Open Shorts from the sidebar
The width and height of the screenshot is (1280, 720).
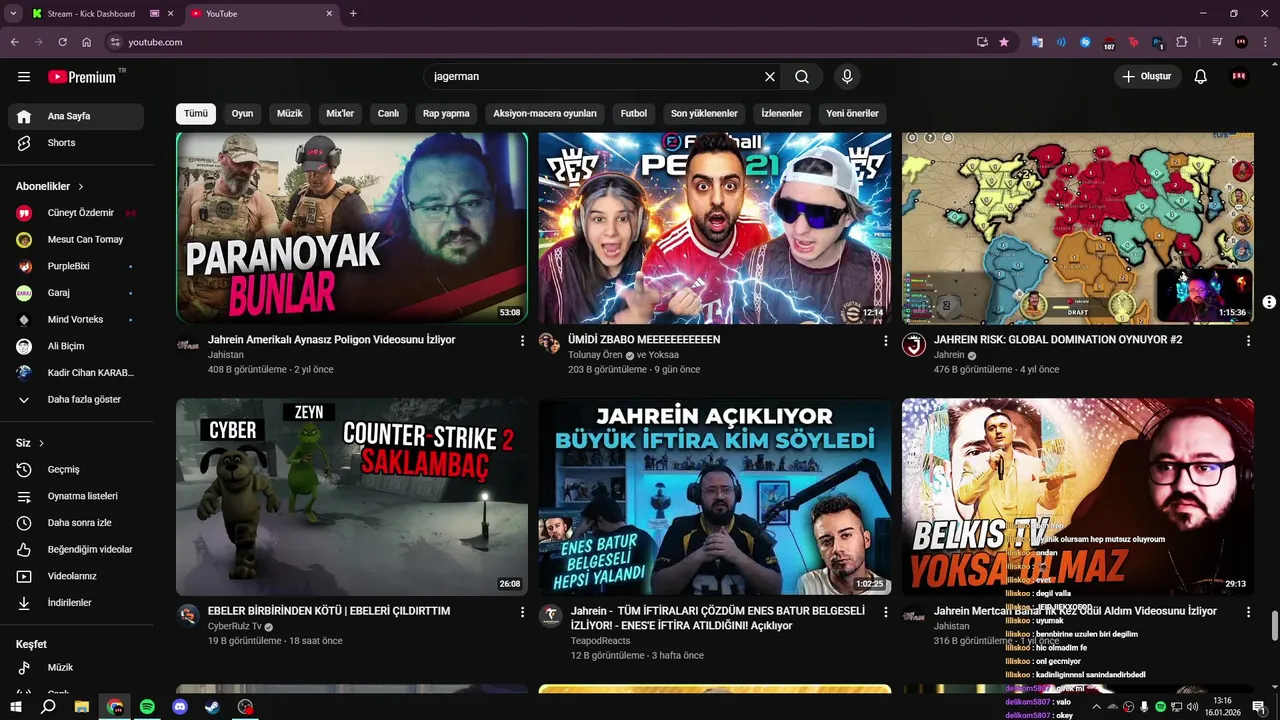pos(76,143)
